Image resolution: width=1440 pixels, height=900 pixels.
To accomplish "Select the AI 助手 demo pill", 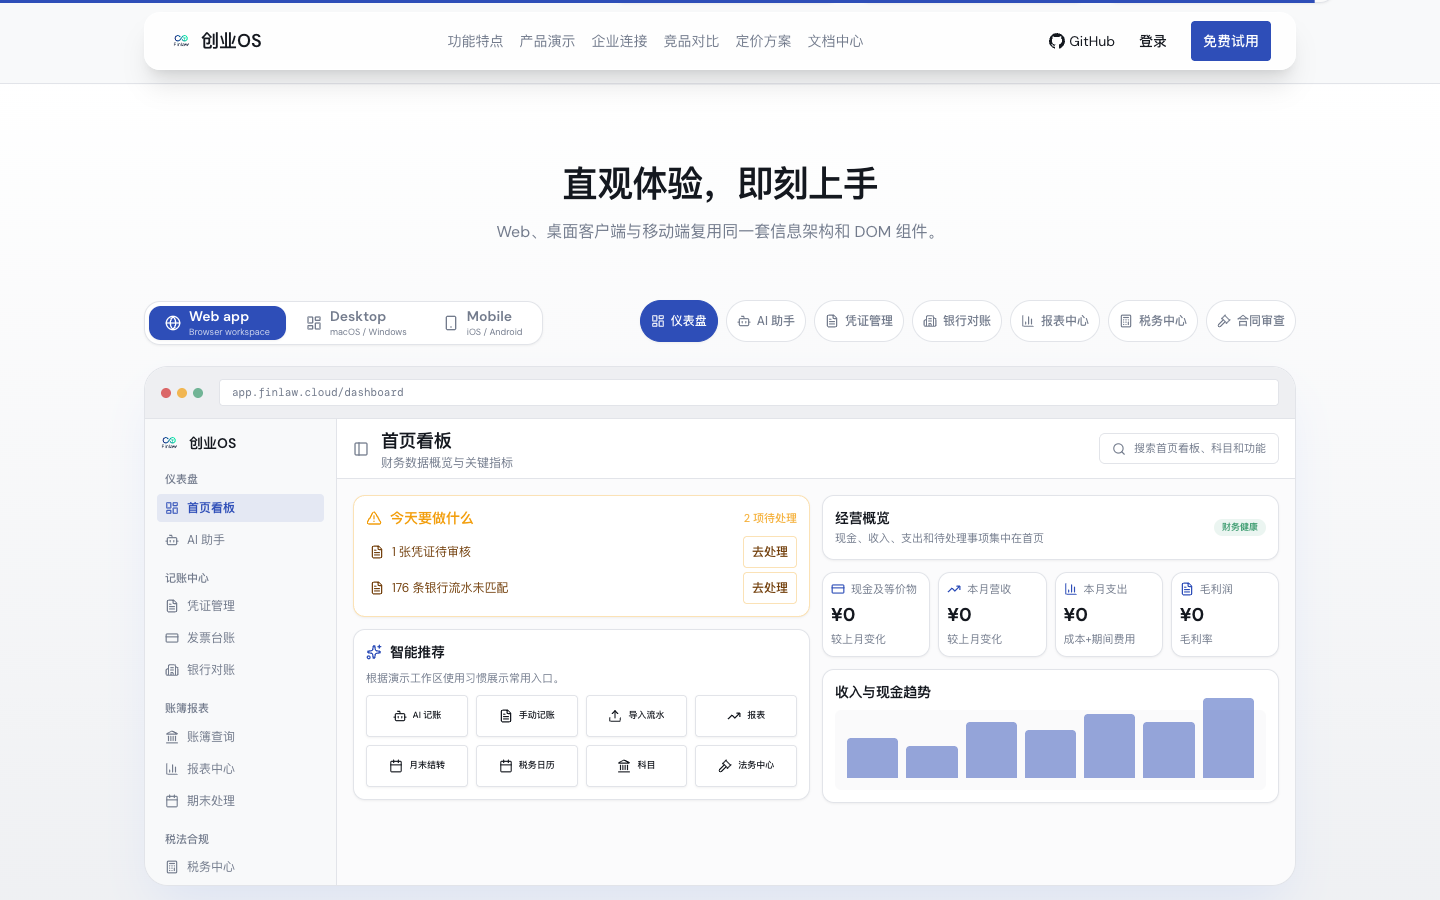I will (766, 321).
